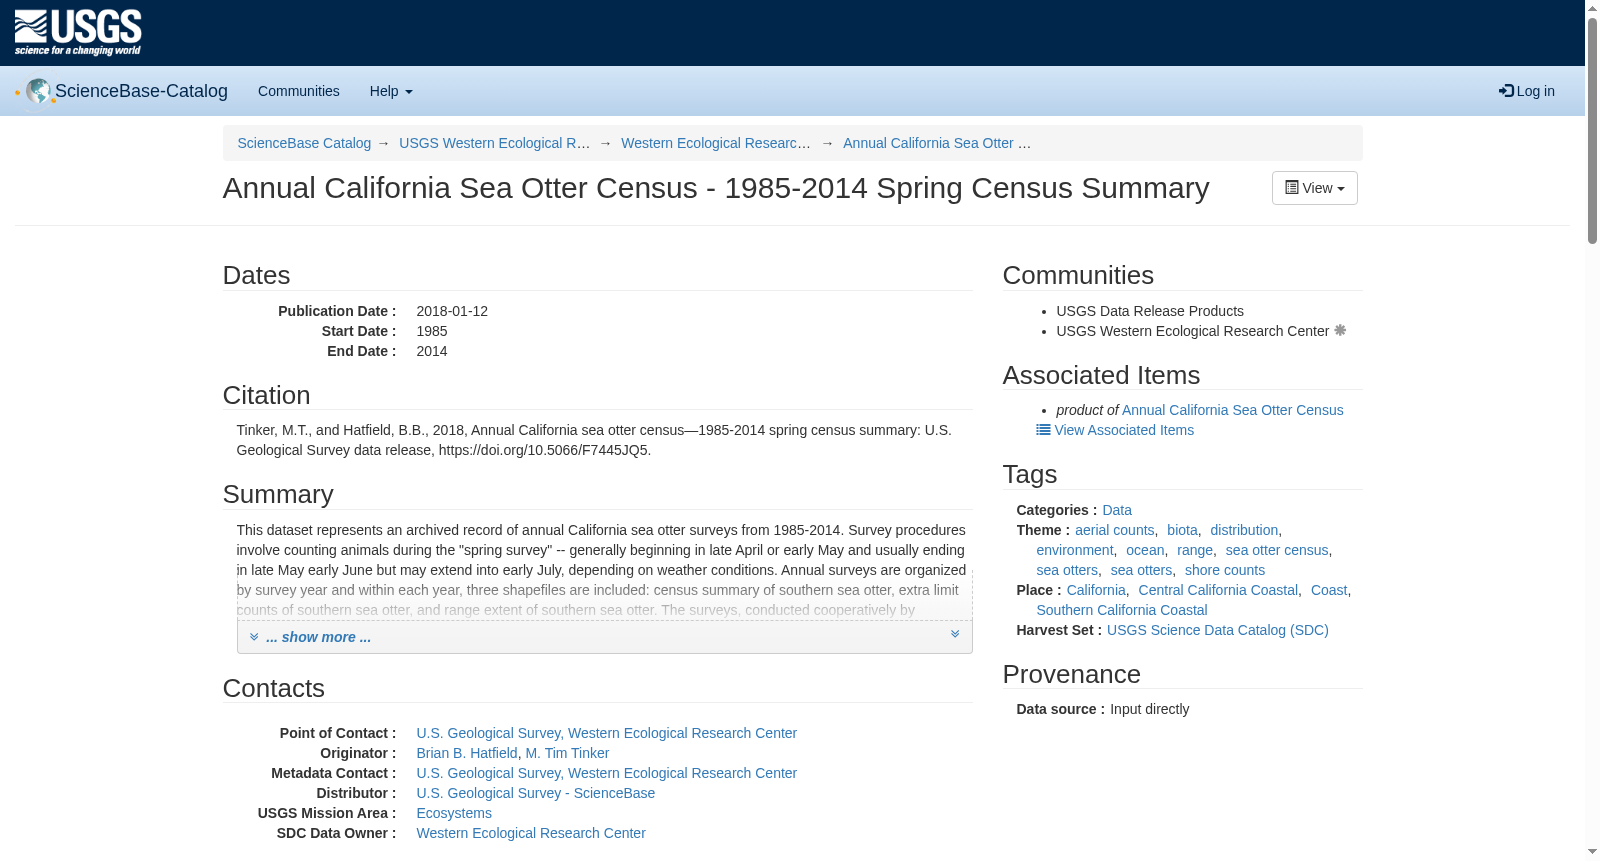Viewport: 1600px width, 861px height.
Task: Click the page title heading
Action: pyautogui.click(x=716, y=188)
